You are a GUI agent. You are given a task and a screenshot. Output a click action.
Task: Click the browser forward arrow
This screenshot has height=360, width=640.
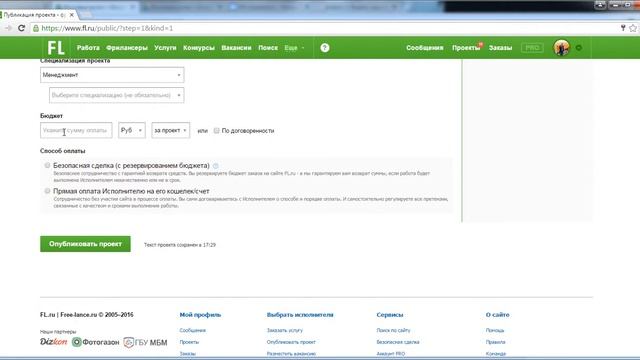pyautogui.click(x=8, y=28)
